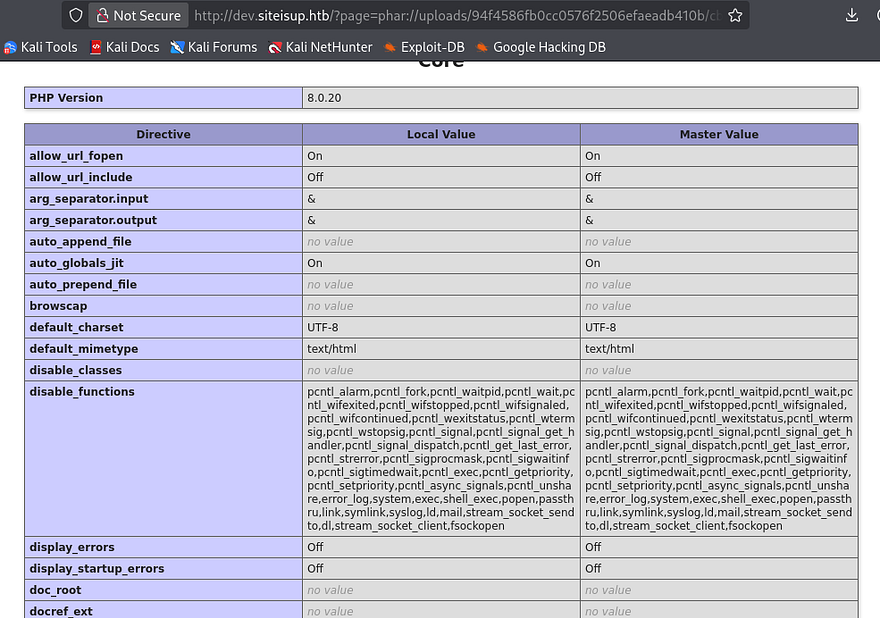Open Kali NetHunter bookmark
Screen dimensions: 880x618
pyautogui.click(x=319, y=47)
